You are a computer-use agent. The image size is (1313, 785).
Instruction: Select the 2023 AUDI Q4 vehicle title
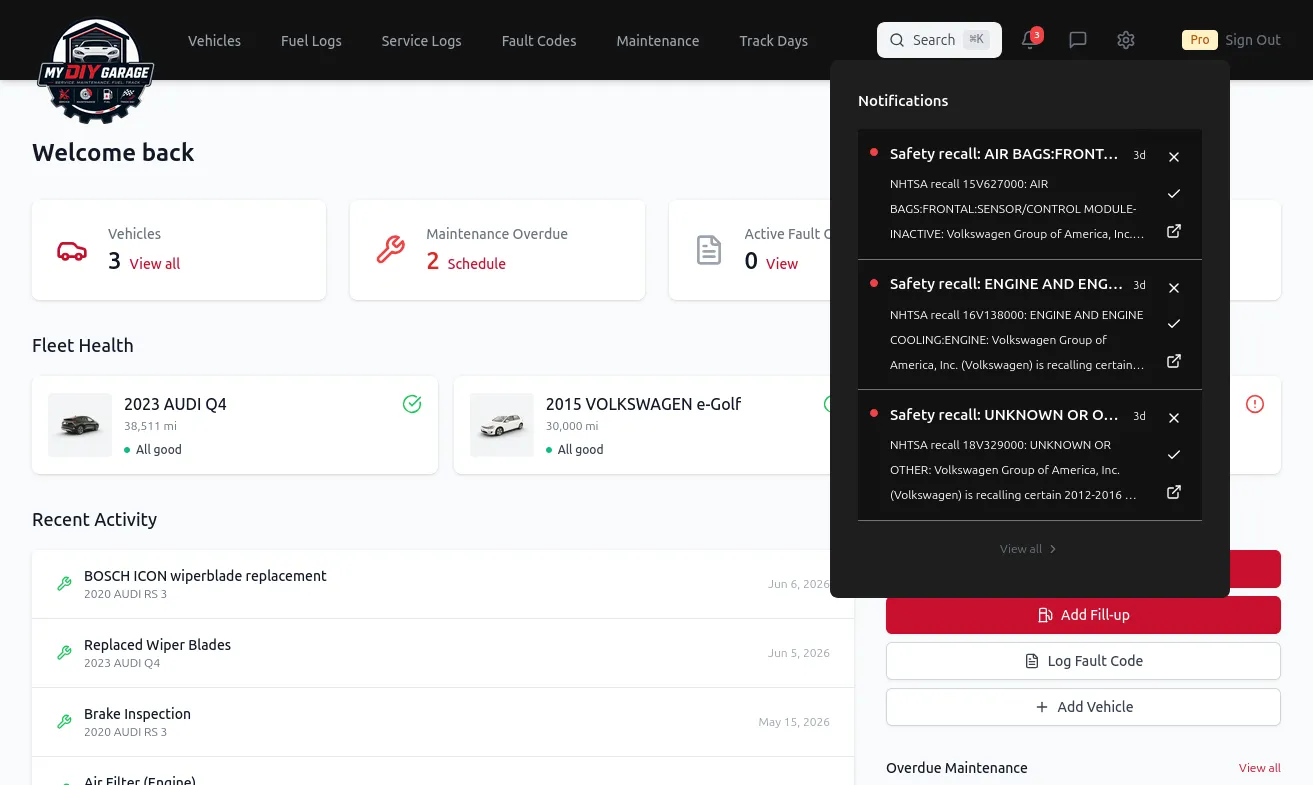[x=175, y=404]
